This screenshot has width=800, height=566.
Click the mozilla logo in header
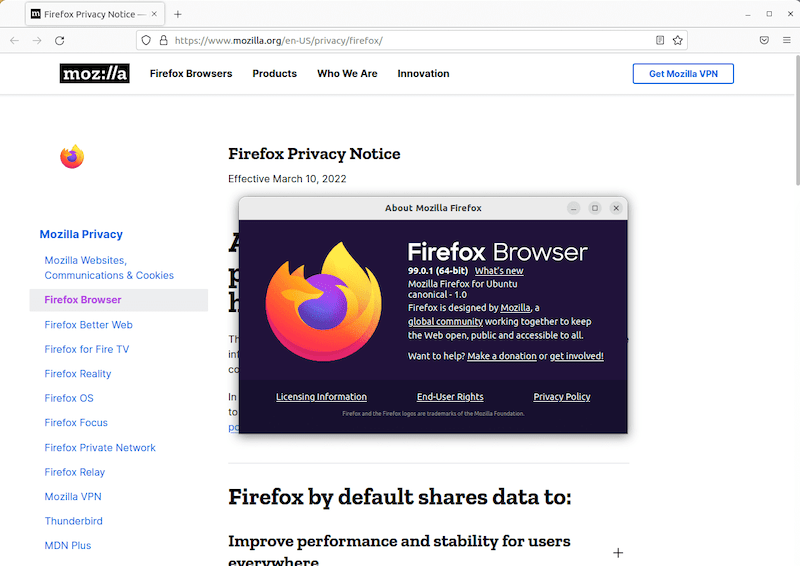[94, 73]
